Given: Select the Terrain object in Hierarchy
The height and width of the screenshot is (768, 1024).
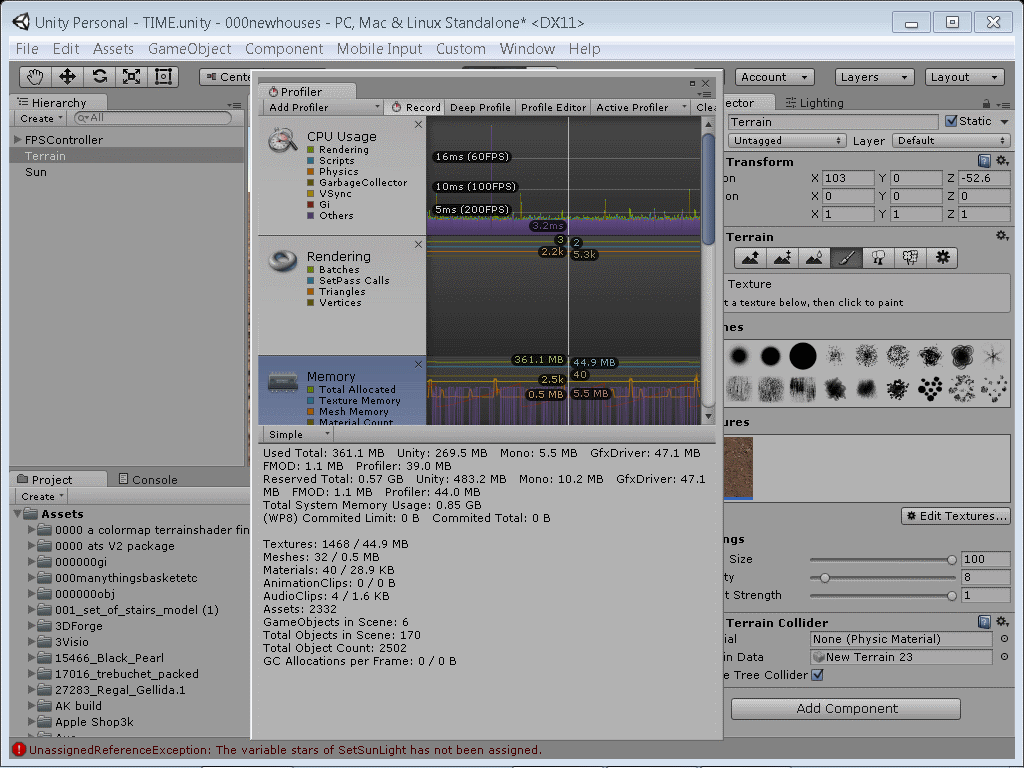Looking at the screenshot, I should click(44, 156).
